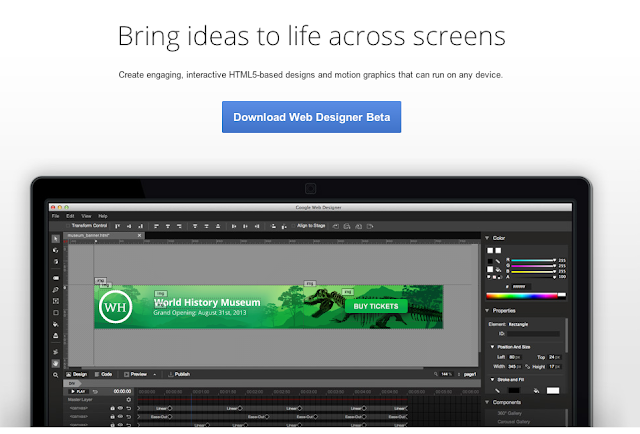Click the align right edges icon

click(x=179, y=226)
